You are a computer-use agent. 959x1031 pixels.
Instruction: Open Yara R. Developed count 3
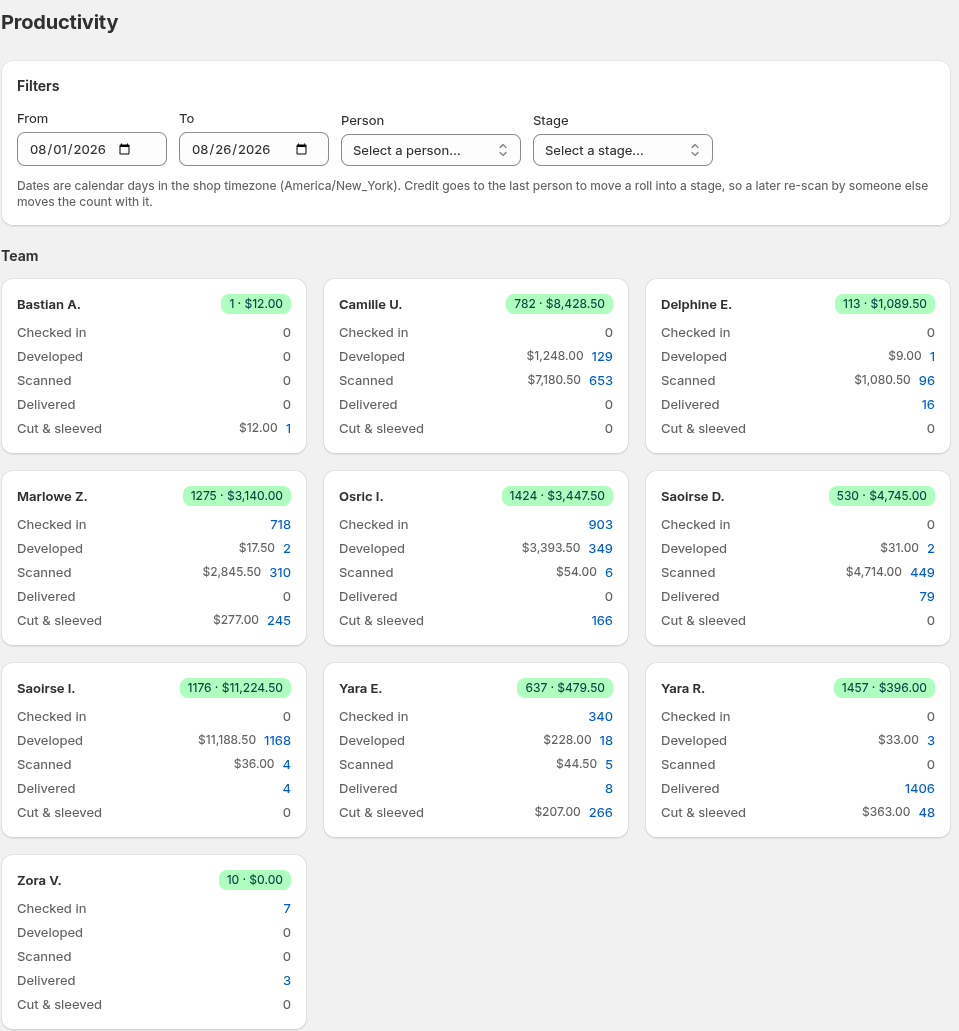point(931,740)
